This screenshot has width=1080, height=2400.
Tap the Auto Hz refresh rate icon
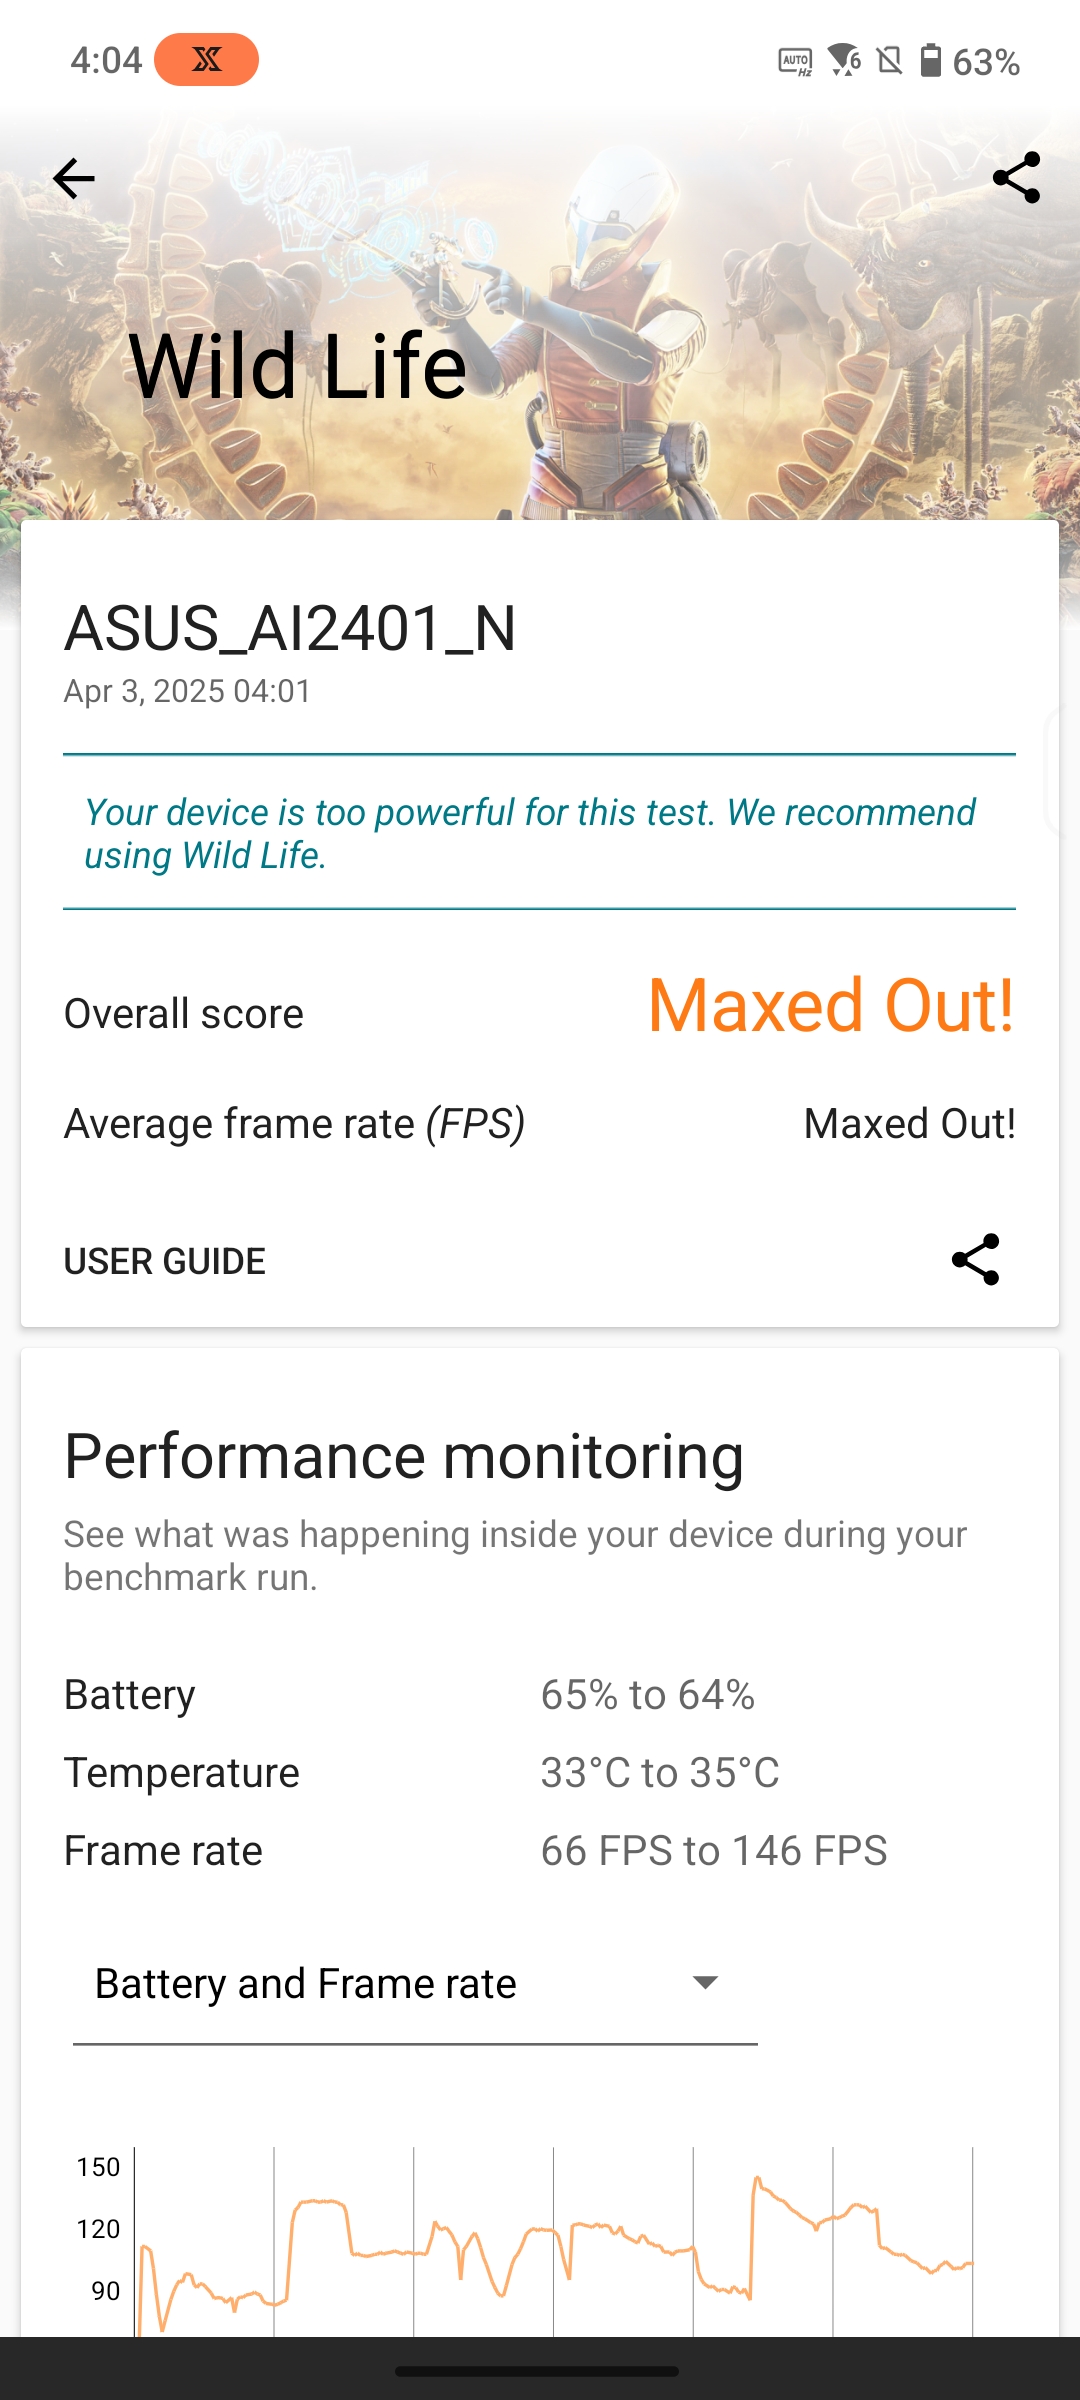tap(795, 62)
